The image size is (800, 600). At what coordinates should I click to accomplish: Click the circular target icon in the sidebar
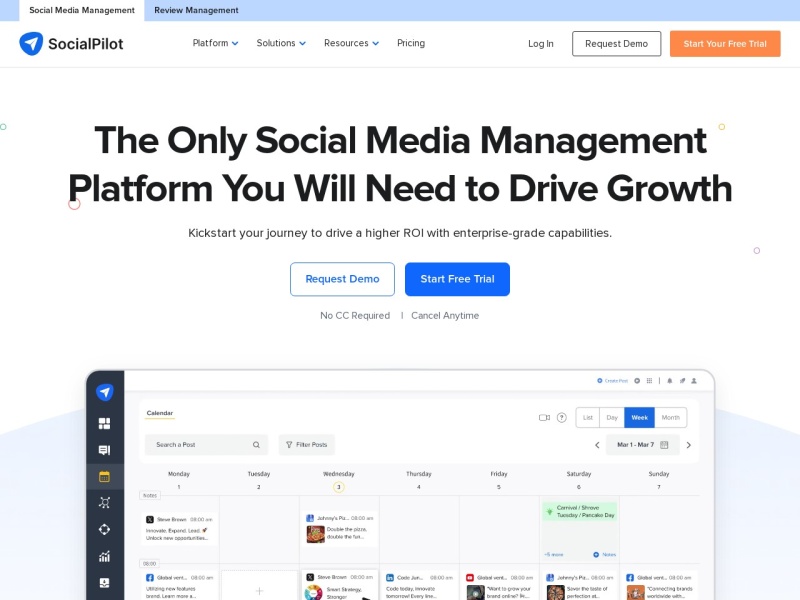[104, 530]
